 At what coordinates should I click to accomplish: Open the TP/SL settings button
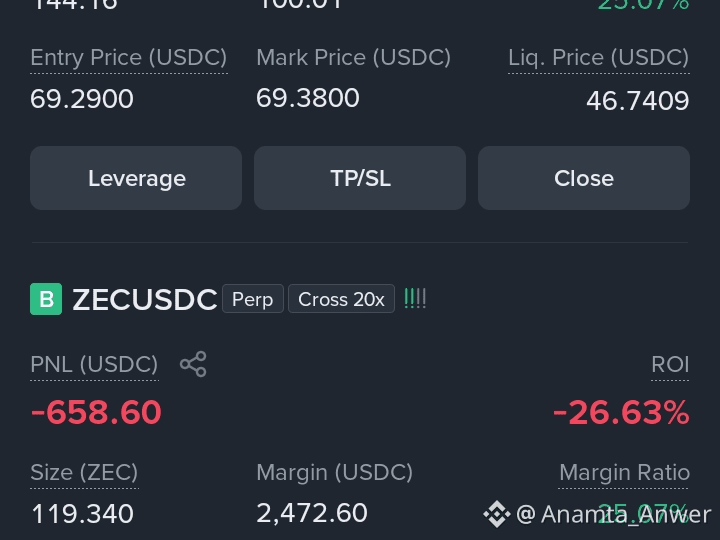360,178
